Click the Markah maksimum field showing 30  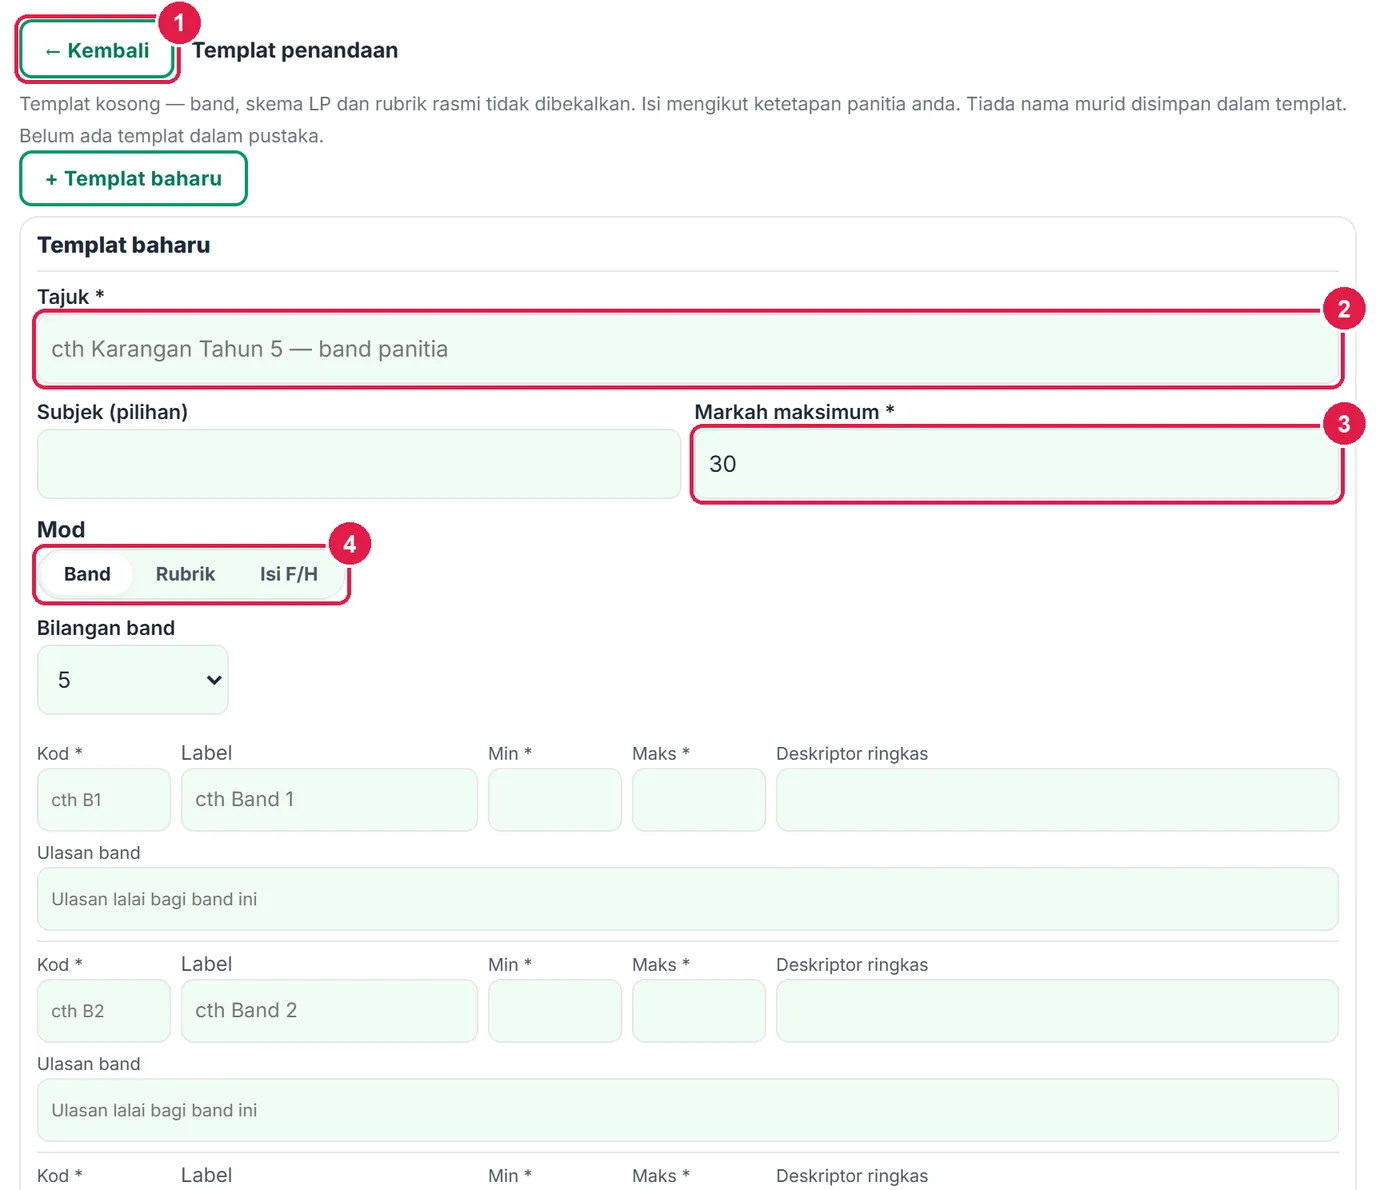[1017, 464]
